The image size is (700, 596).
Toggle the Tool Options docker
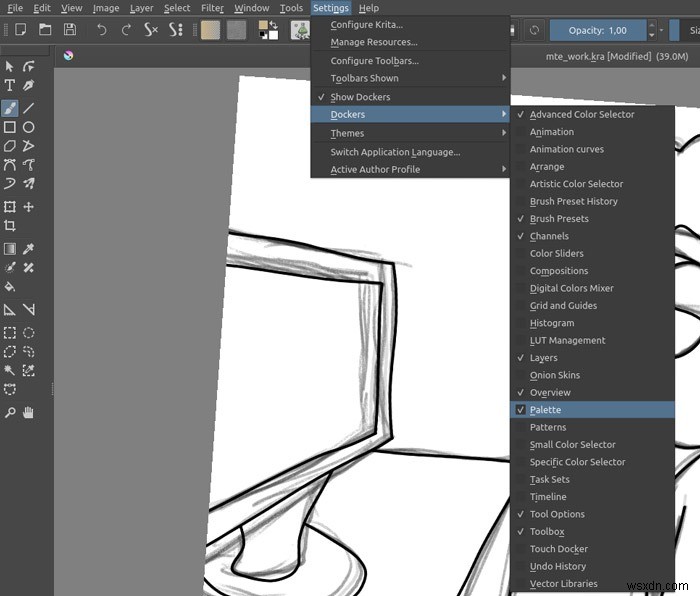[592, 514]
